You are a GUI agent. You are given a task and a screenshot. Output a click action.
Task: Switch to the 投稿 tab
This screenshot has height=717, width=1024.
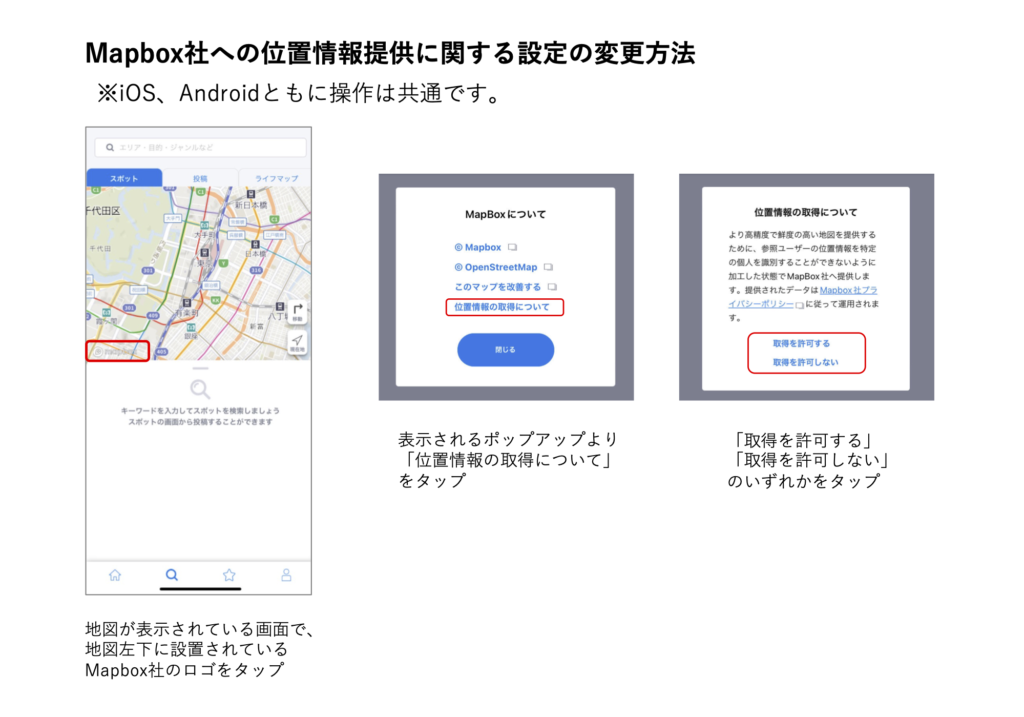click(x=200, y=178)
